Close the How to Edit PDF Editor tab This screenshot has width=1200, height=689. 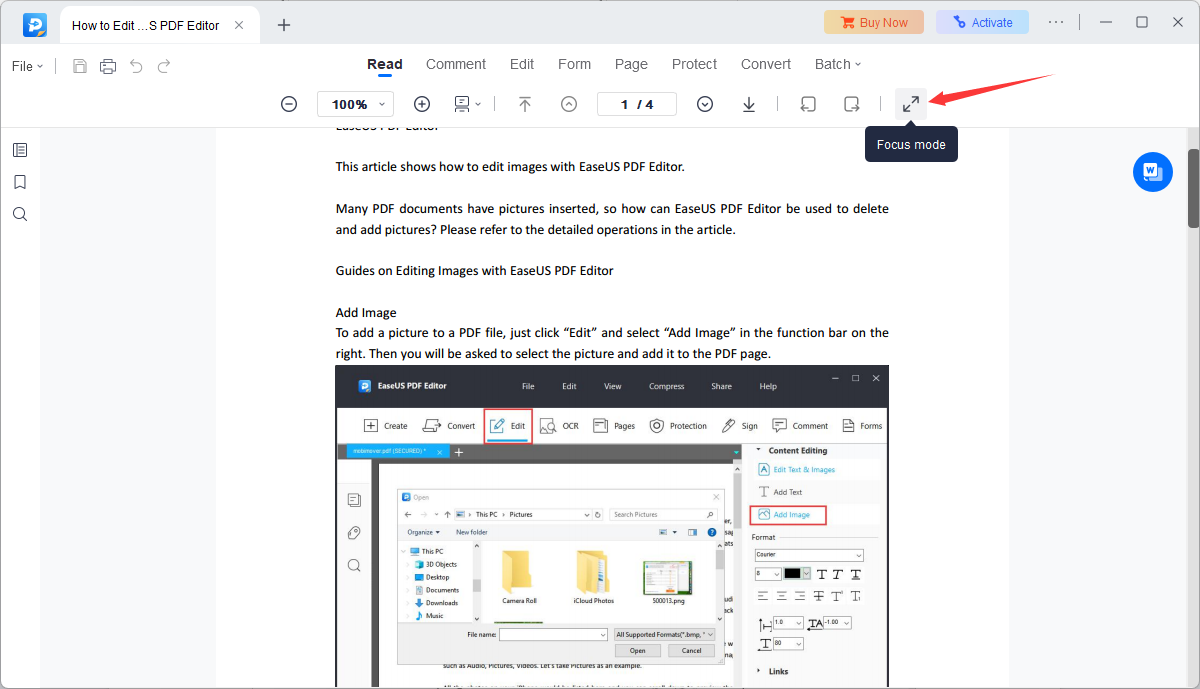240,25
